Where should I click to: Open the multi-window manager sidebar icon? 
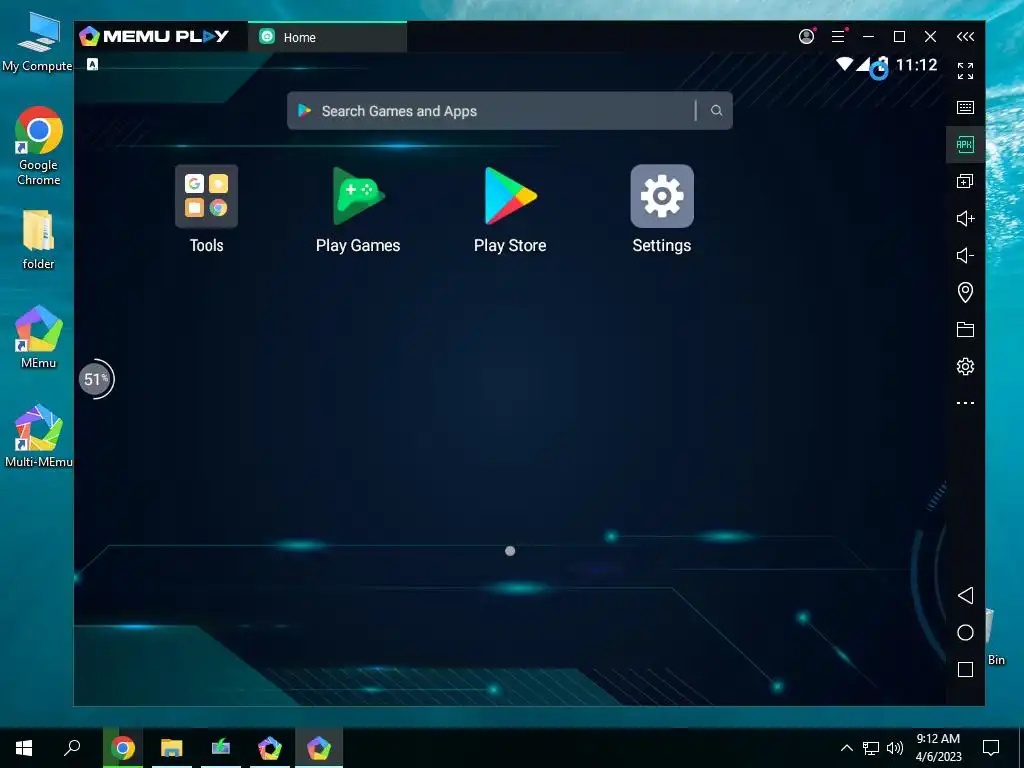[x=965, y=182]
